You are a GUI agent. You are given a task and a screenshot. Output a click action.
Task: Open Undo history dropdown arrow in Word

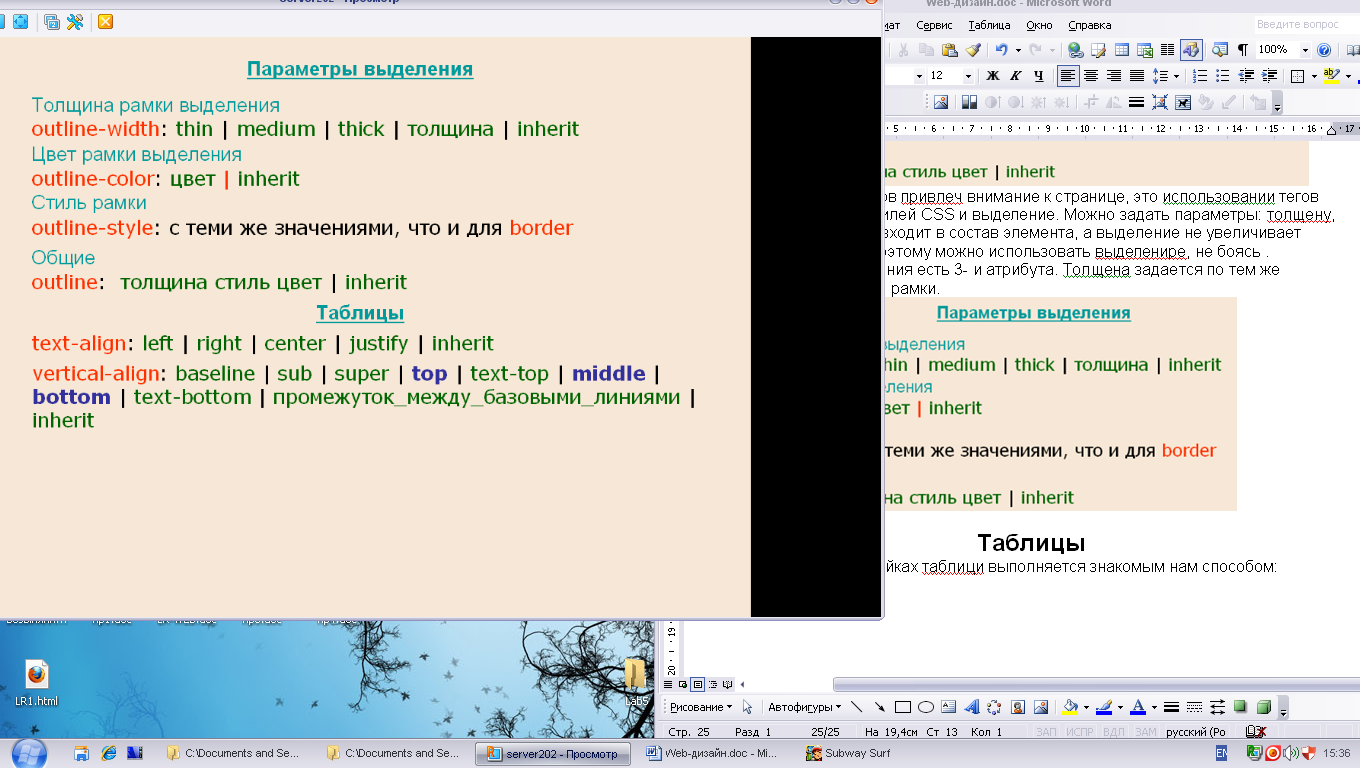[1017, 50]
